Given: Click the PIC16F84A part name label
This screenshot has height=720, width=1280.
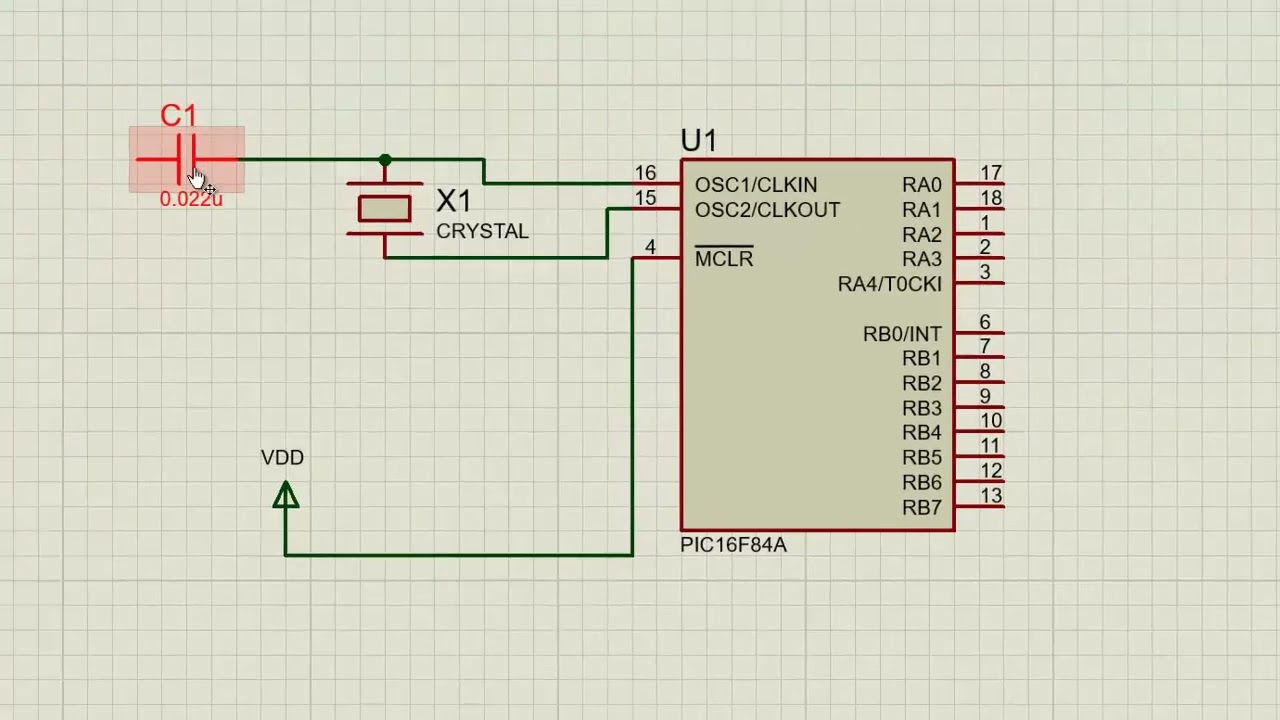Looking at the screenshot, I should coord(733,545).
